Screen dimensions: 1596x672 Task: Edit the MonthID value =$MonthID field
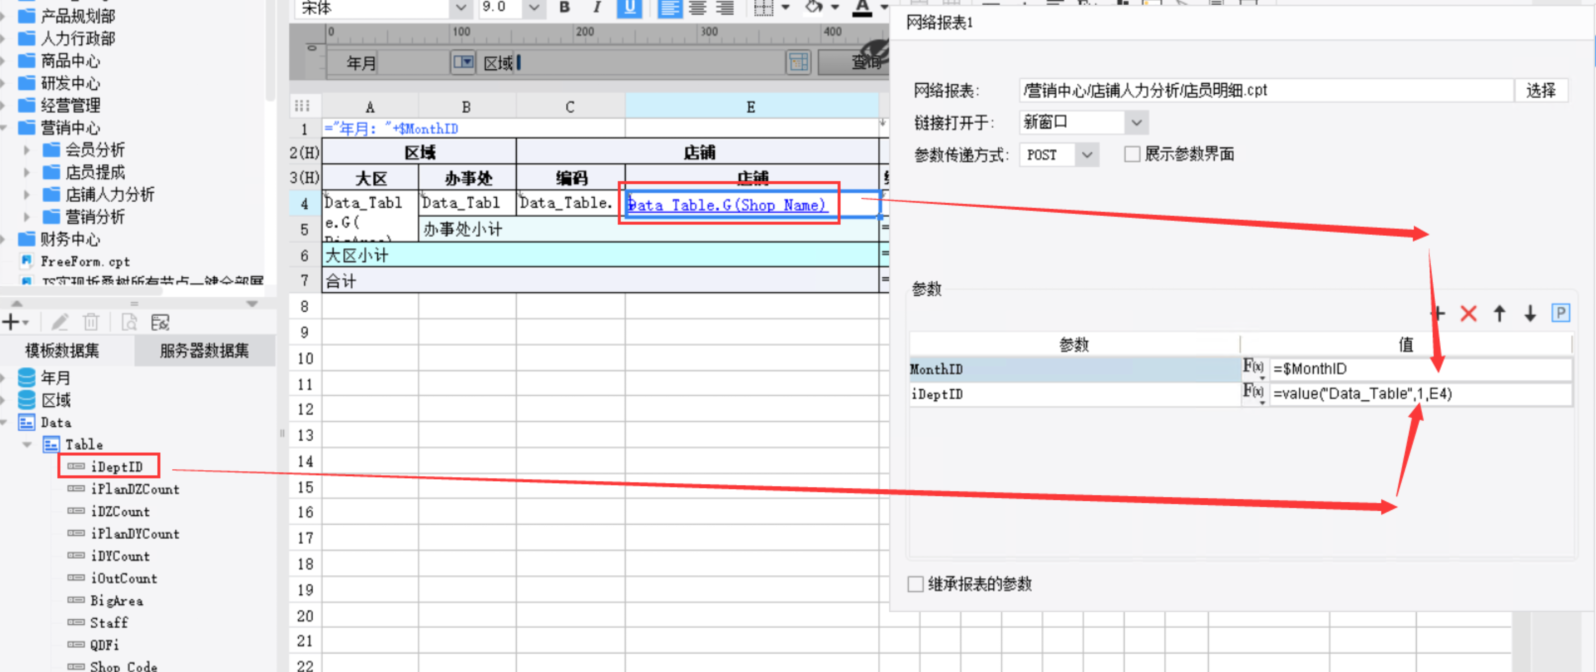click(1421, 368)
